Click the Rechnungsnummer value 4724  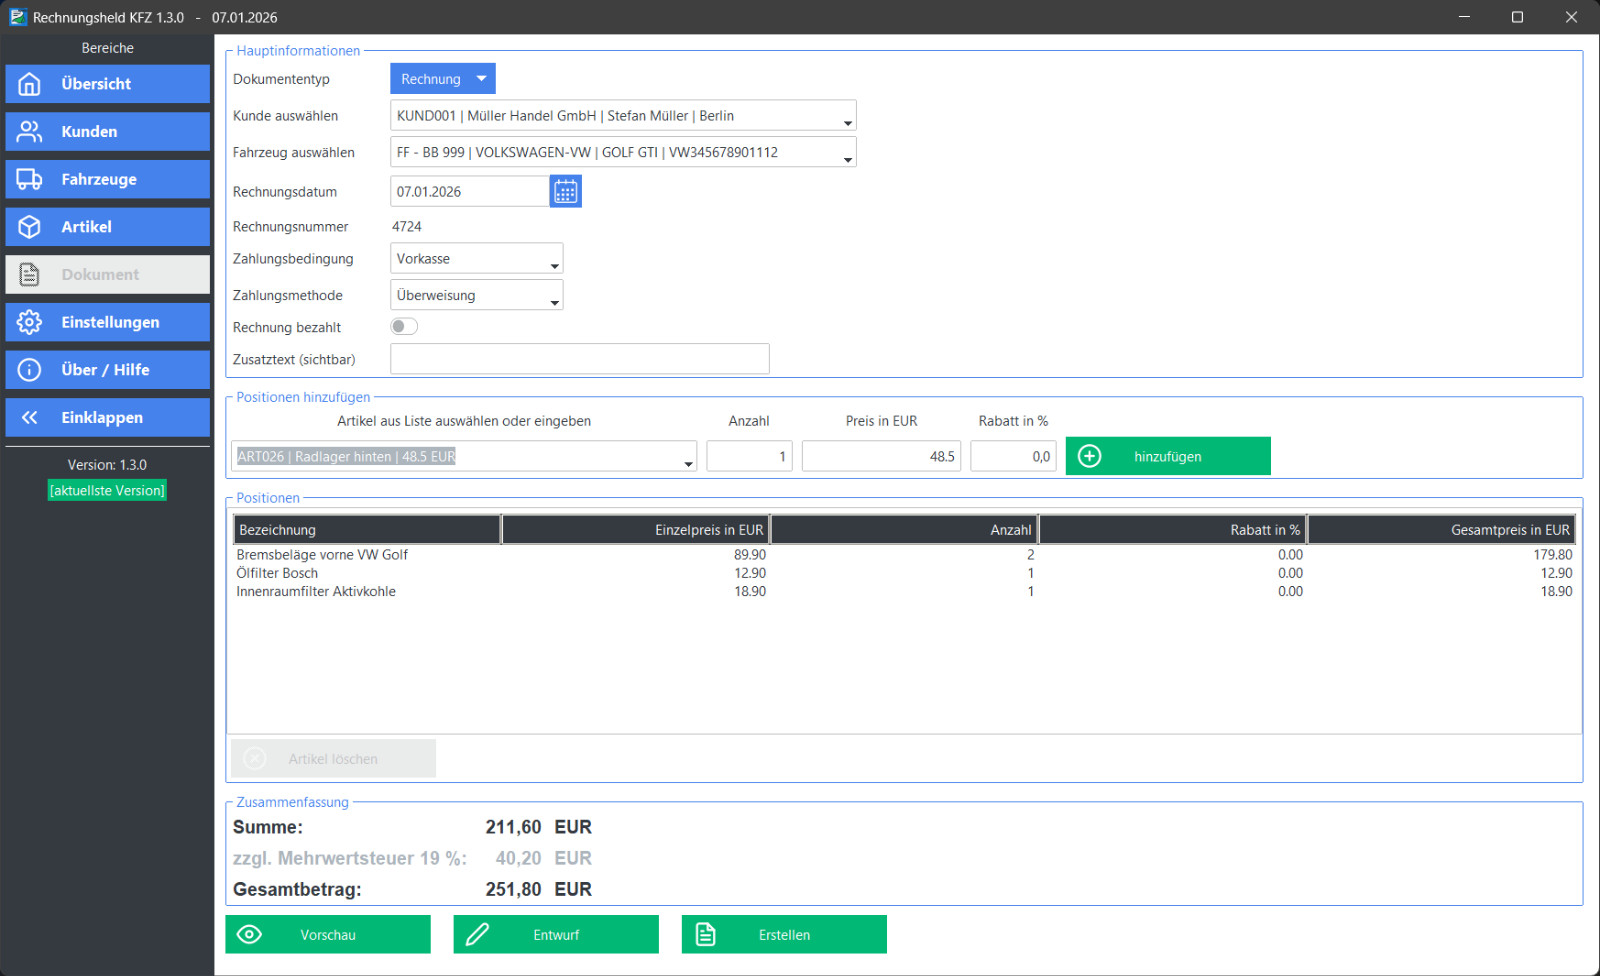pos(407,227)
